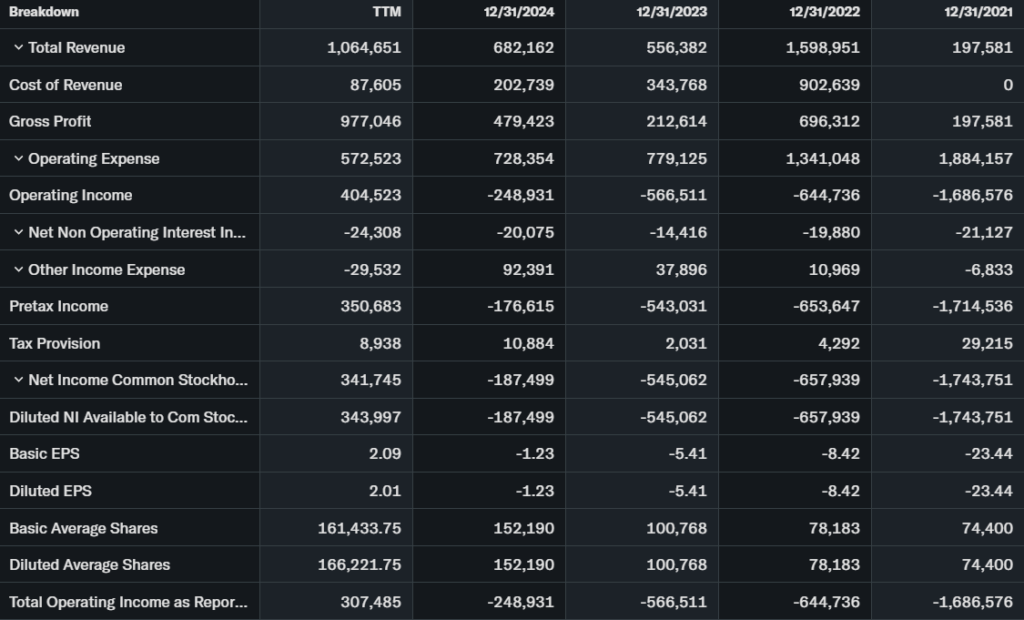Click TTM Total Revenue value 1,064,651

pyautogui.click(x=364, y=48)
